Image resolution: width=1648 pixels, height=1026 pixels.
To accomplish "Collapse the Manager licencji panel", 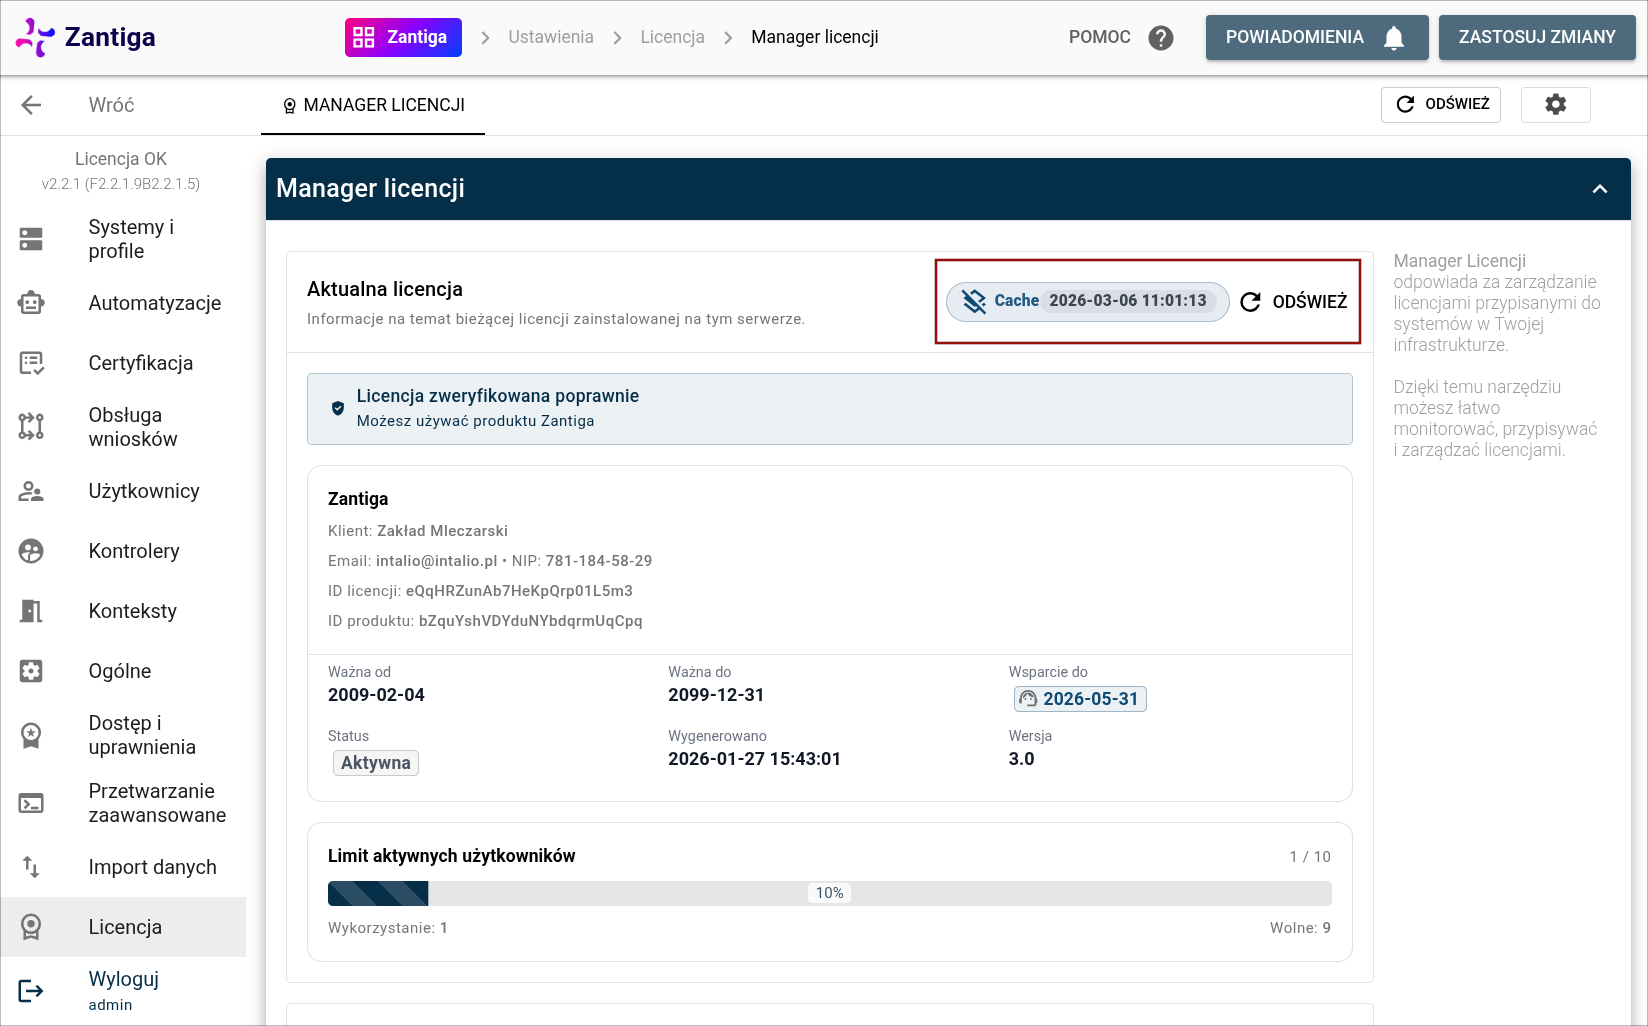I will tap(1599, 189).
